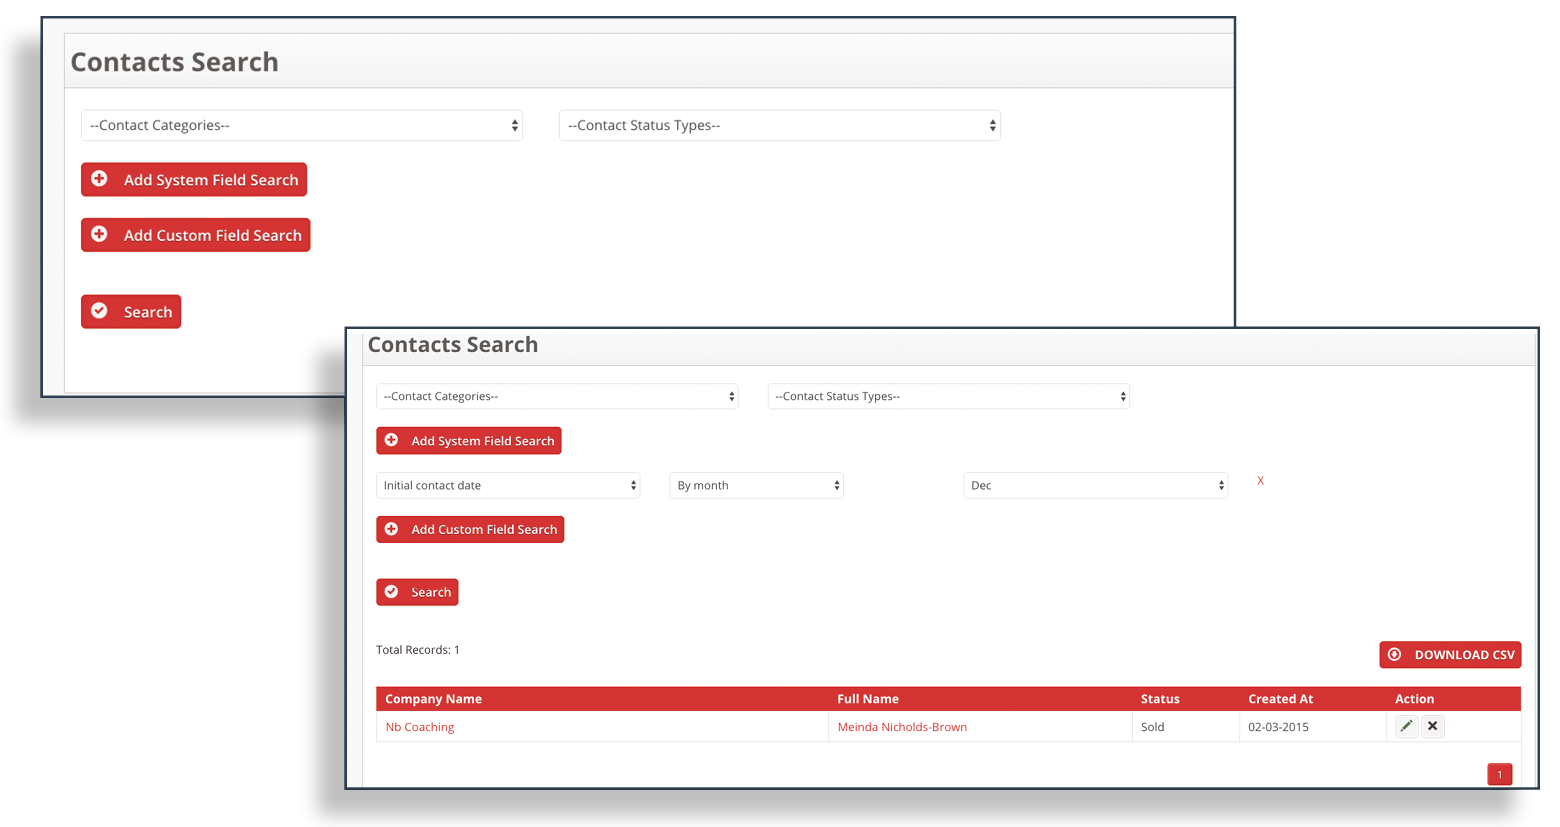
Task: Click Add System Field Search in back window
Action: point(194,180)
